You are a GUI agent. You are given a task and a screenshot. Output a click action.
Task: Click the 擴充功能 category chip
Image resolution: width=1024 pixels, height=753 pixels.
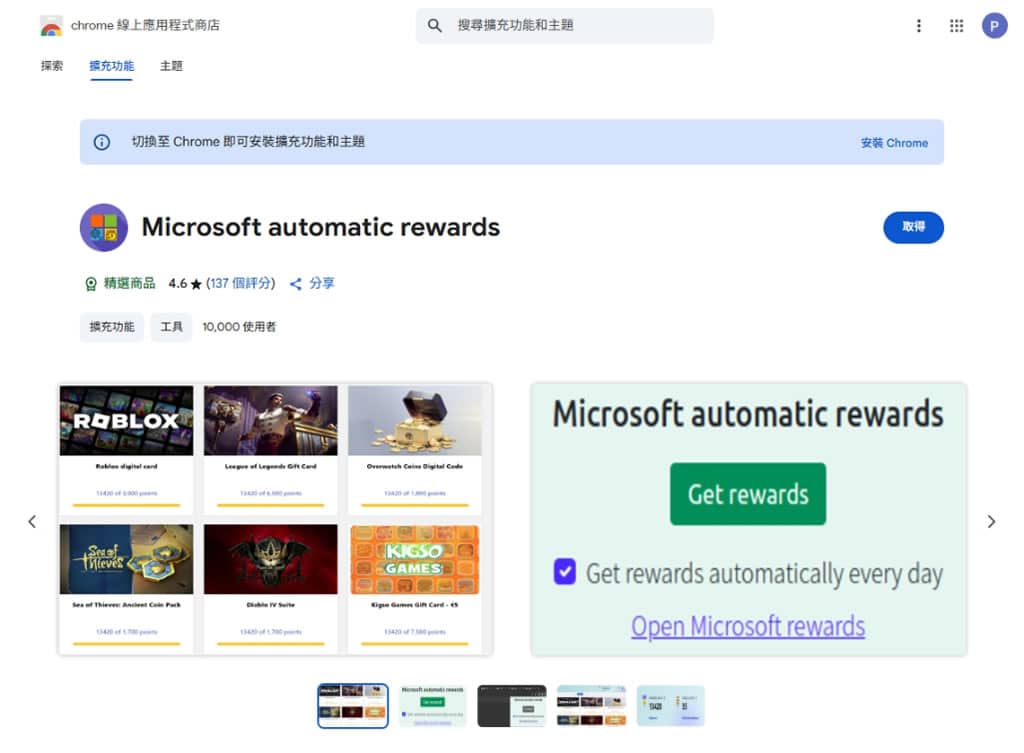112,327
